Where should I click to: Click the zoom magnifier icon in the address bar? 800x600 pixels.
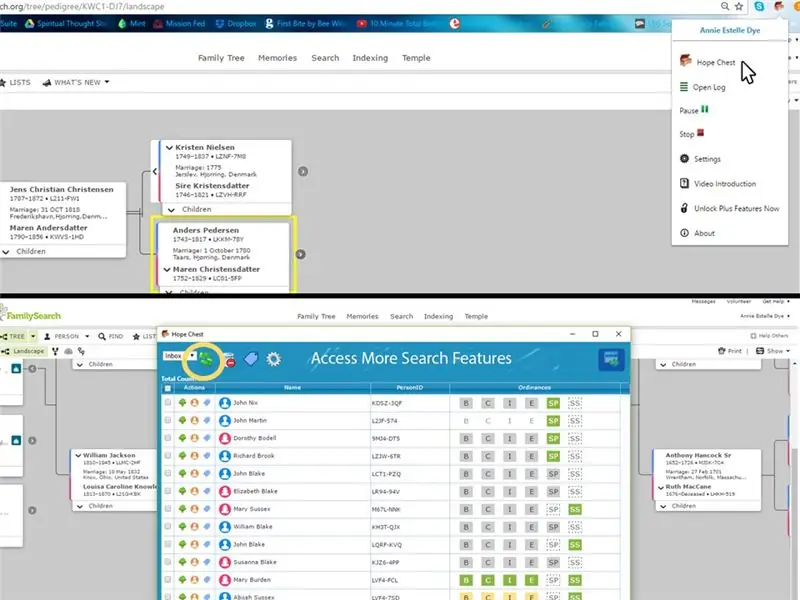click(725, 6)
